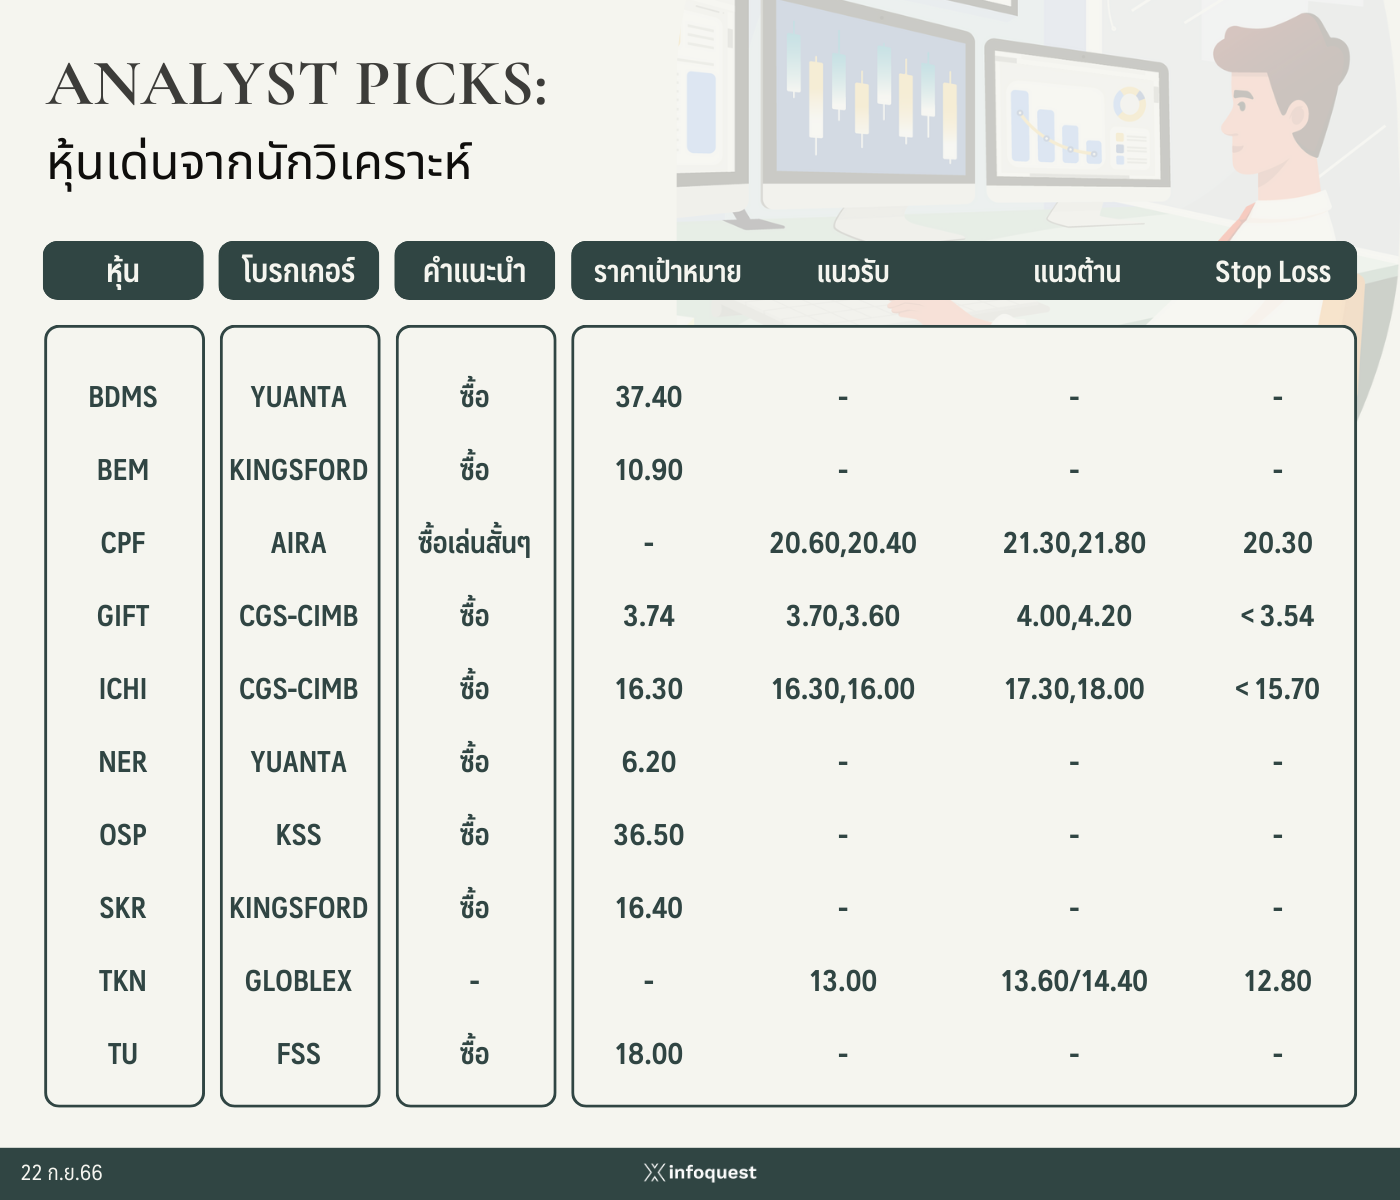Click the TU stock symbol
The height and width of the screenshot is (1200, 1400).
[x=123, y=1054]
